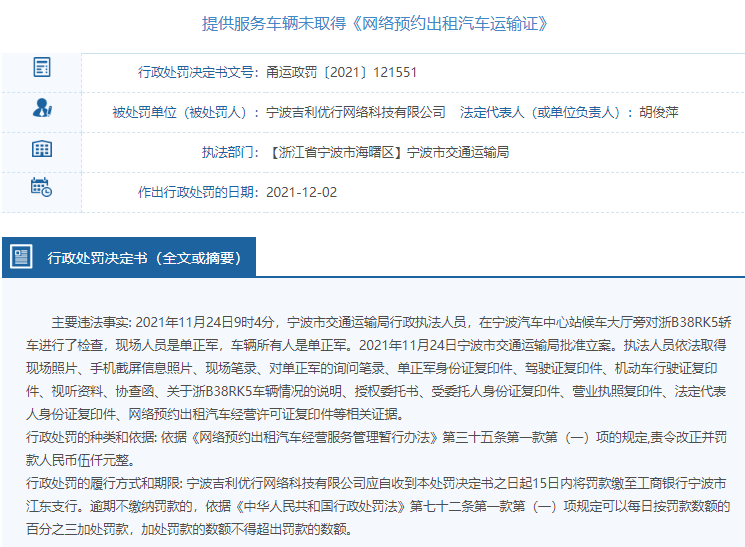Click the text 行政处罚的种类和依据
Image resolution: width=745 pixels, height=547 pixels.
[x=90, y=437]
